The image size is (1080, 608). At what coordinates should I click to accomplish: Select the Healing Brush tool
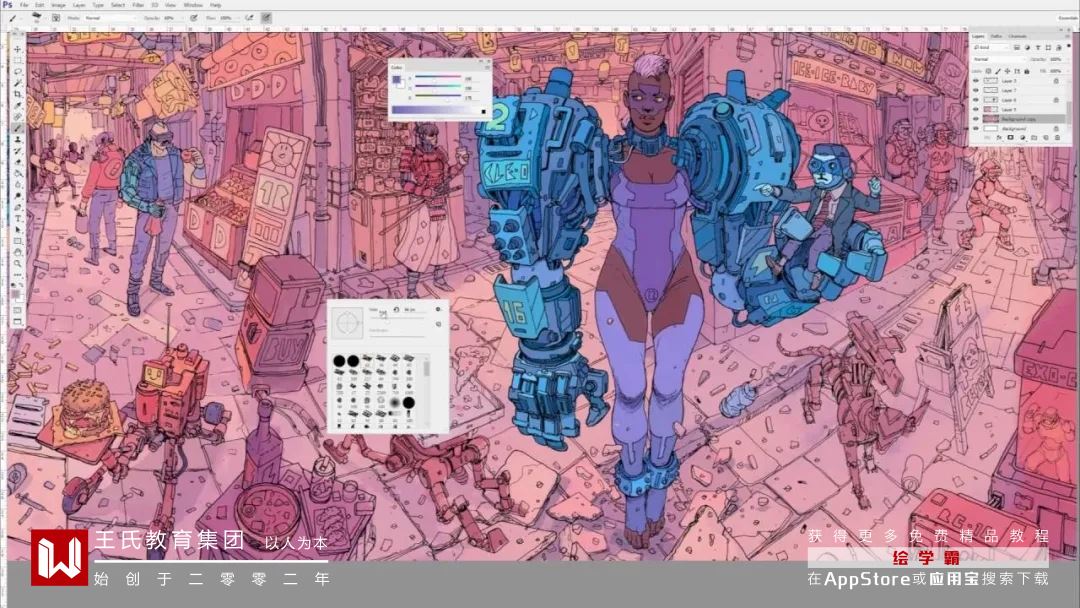point(17,116)
